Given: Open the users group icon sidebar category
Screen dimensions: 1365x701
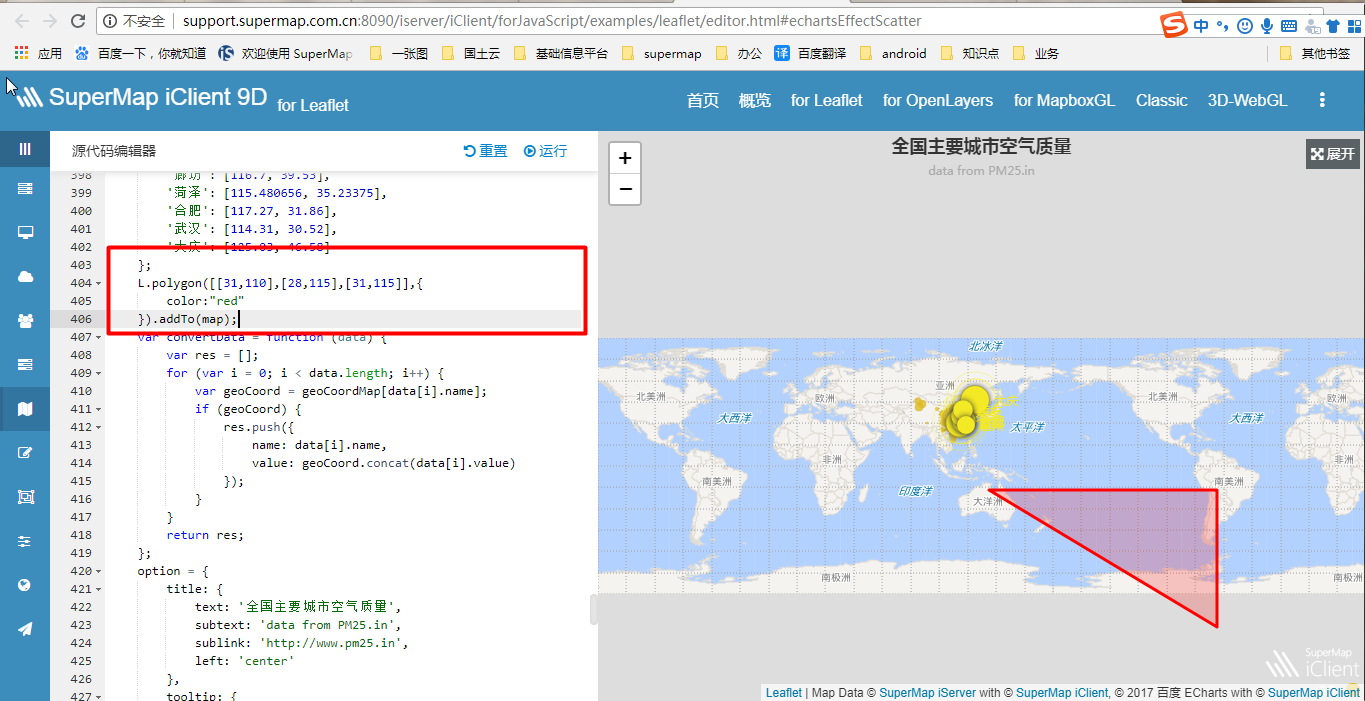Looking at the screenshot, I should (25, 320).
